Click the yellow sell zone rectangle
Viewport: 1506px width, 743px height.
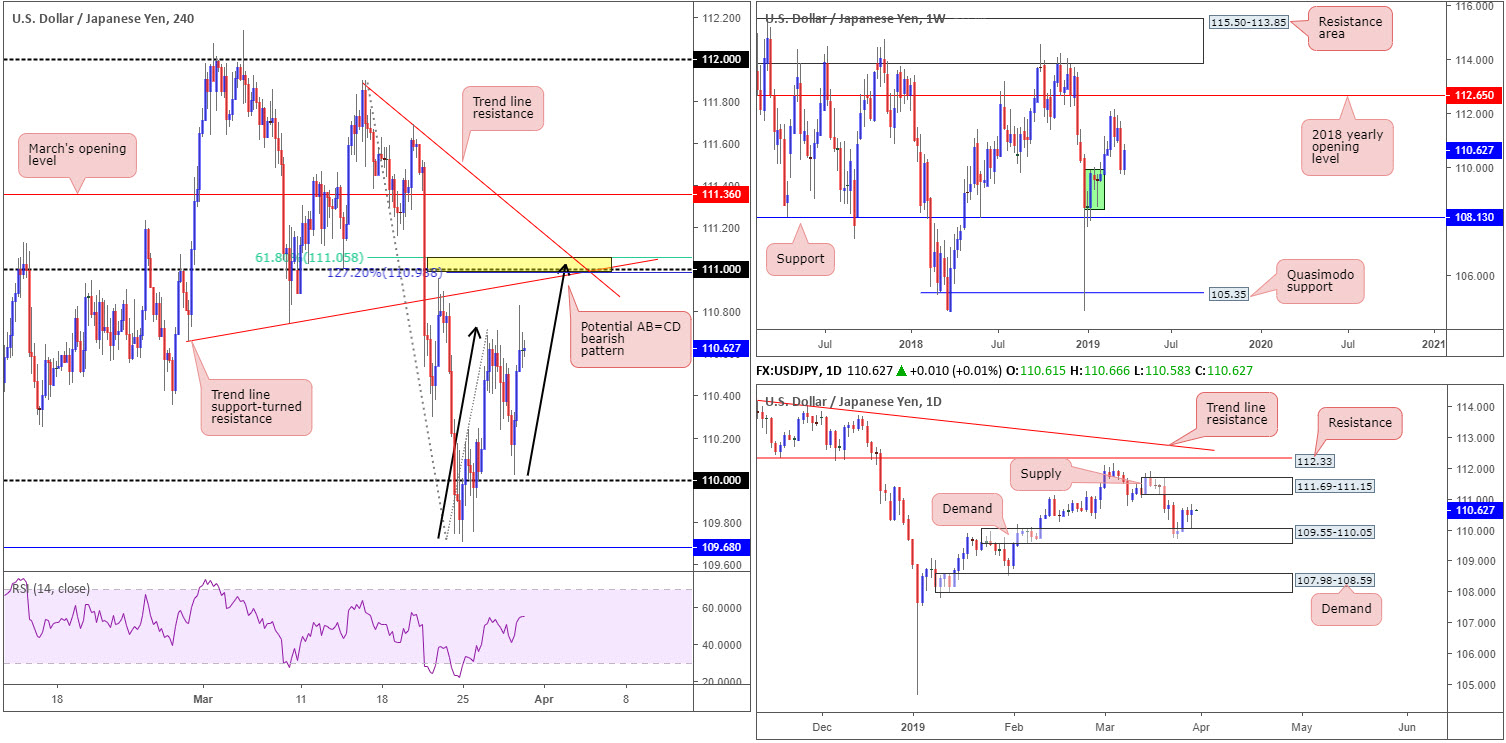click(519, 264)
